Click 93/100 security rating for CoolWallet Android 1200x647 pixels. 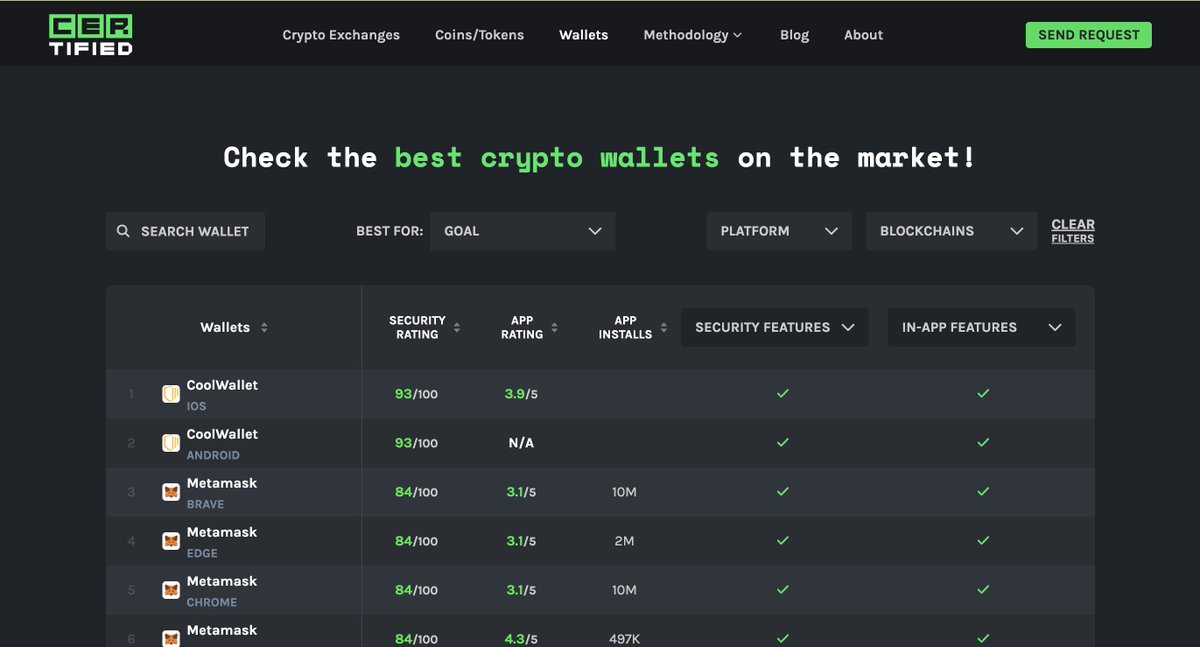416,443
